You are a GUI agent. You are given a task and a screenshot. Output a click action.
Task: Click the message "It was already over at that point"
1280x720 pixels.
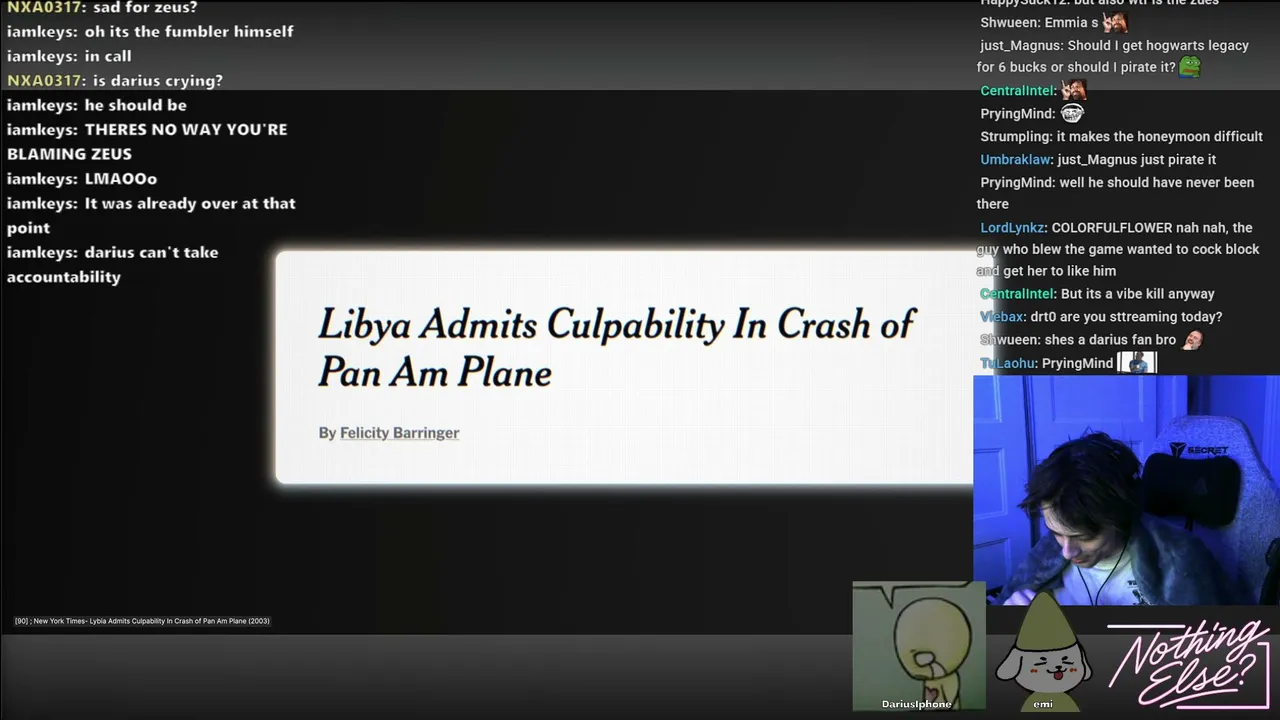point(151,215)
